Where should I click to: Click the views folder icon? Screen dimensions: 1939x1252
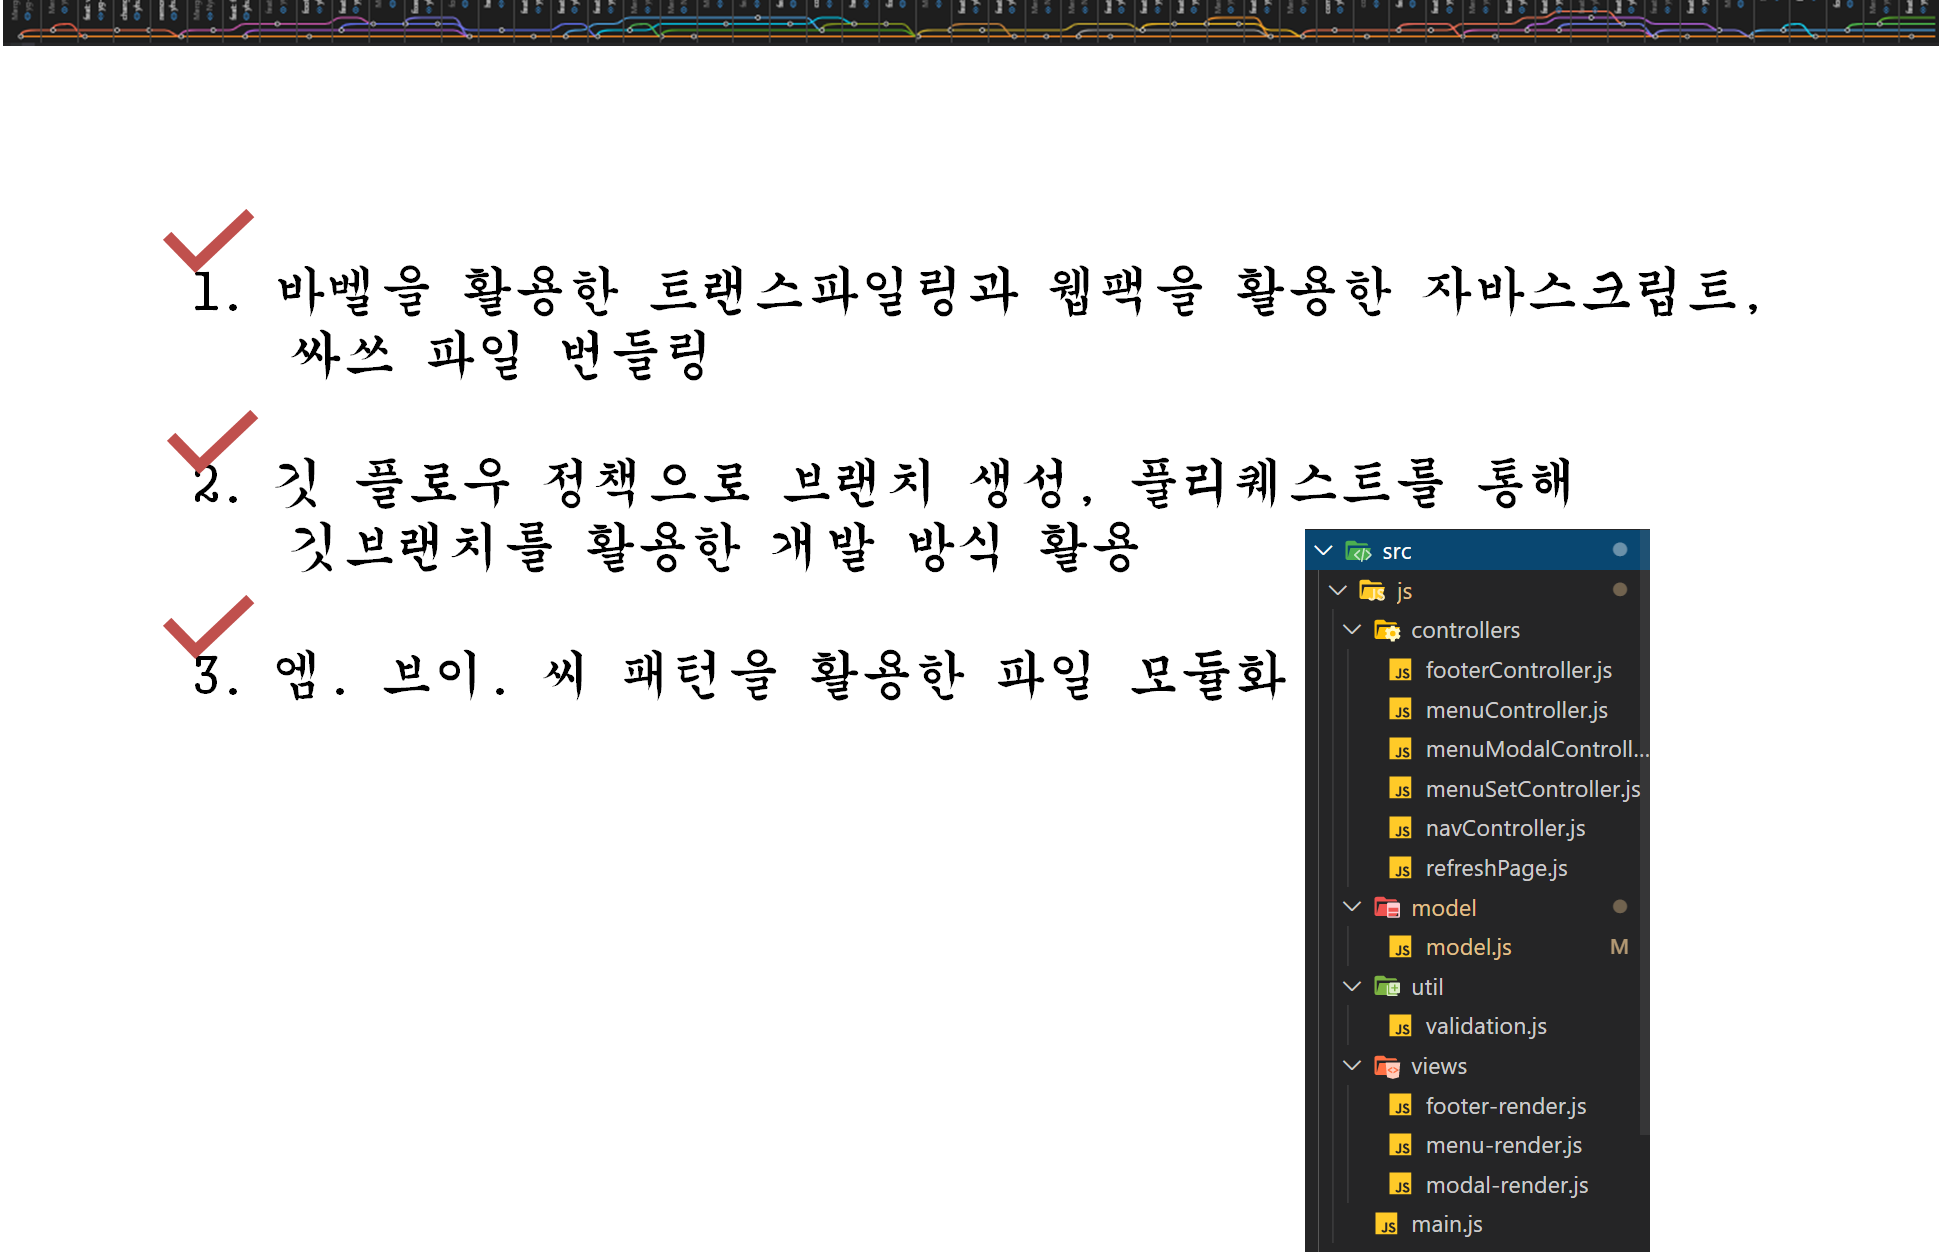coord(1387,1066)
